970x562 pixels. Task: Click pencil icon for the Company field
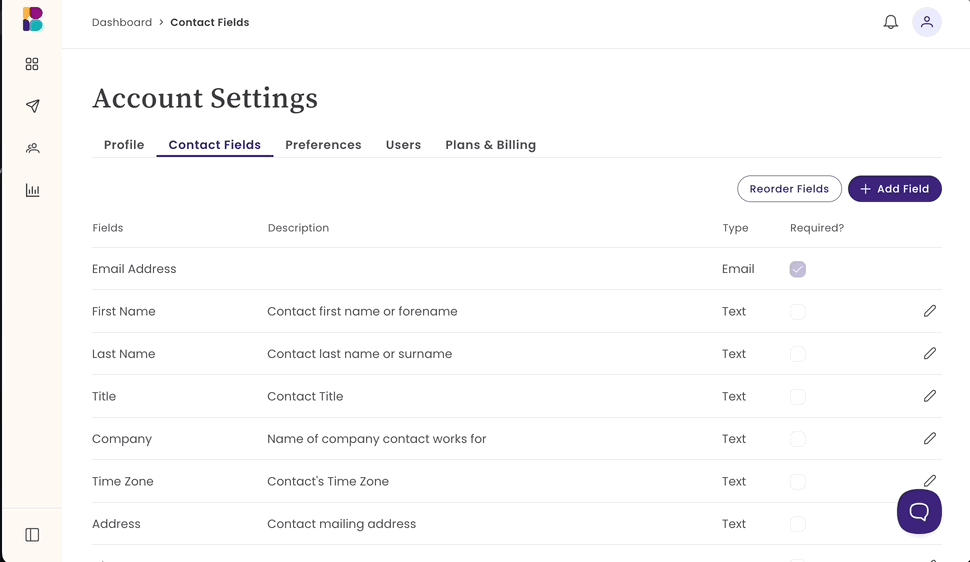pyautogui.click(x=929, y=438)
